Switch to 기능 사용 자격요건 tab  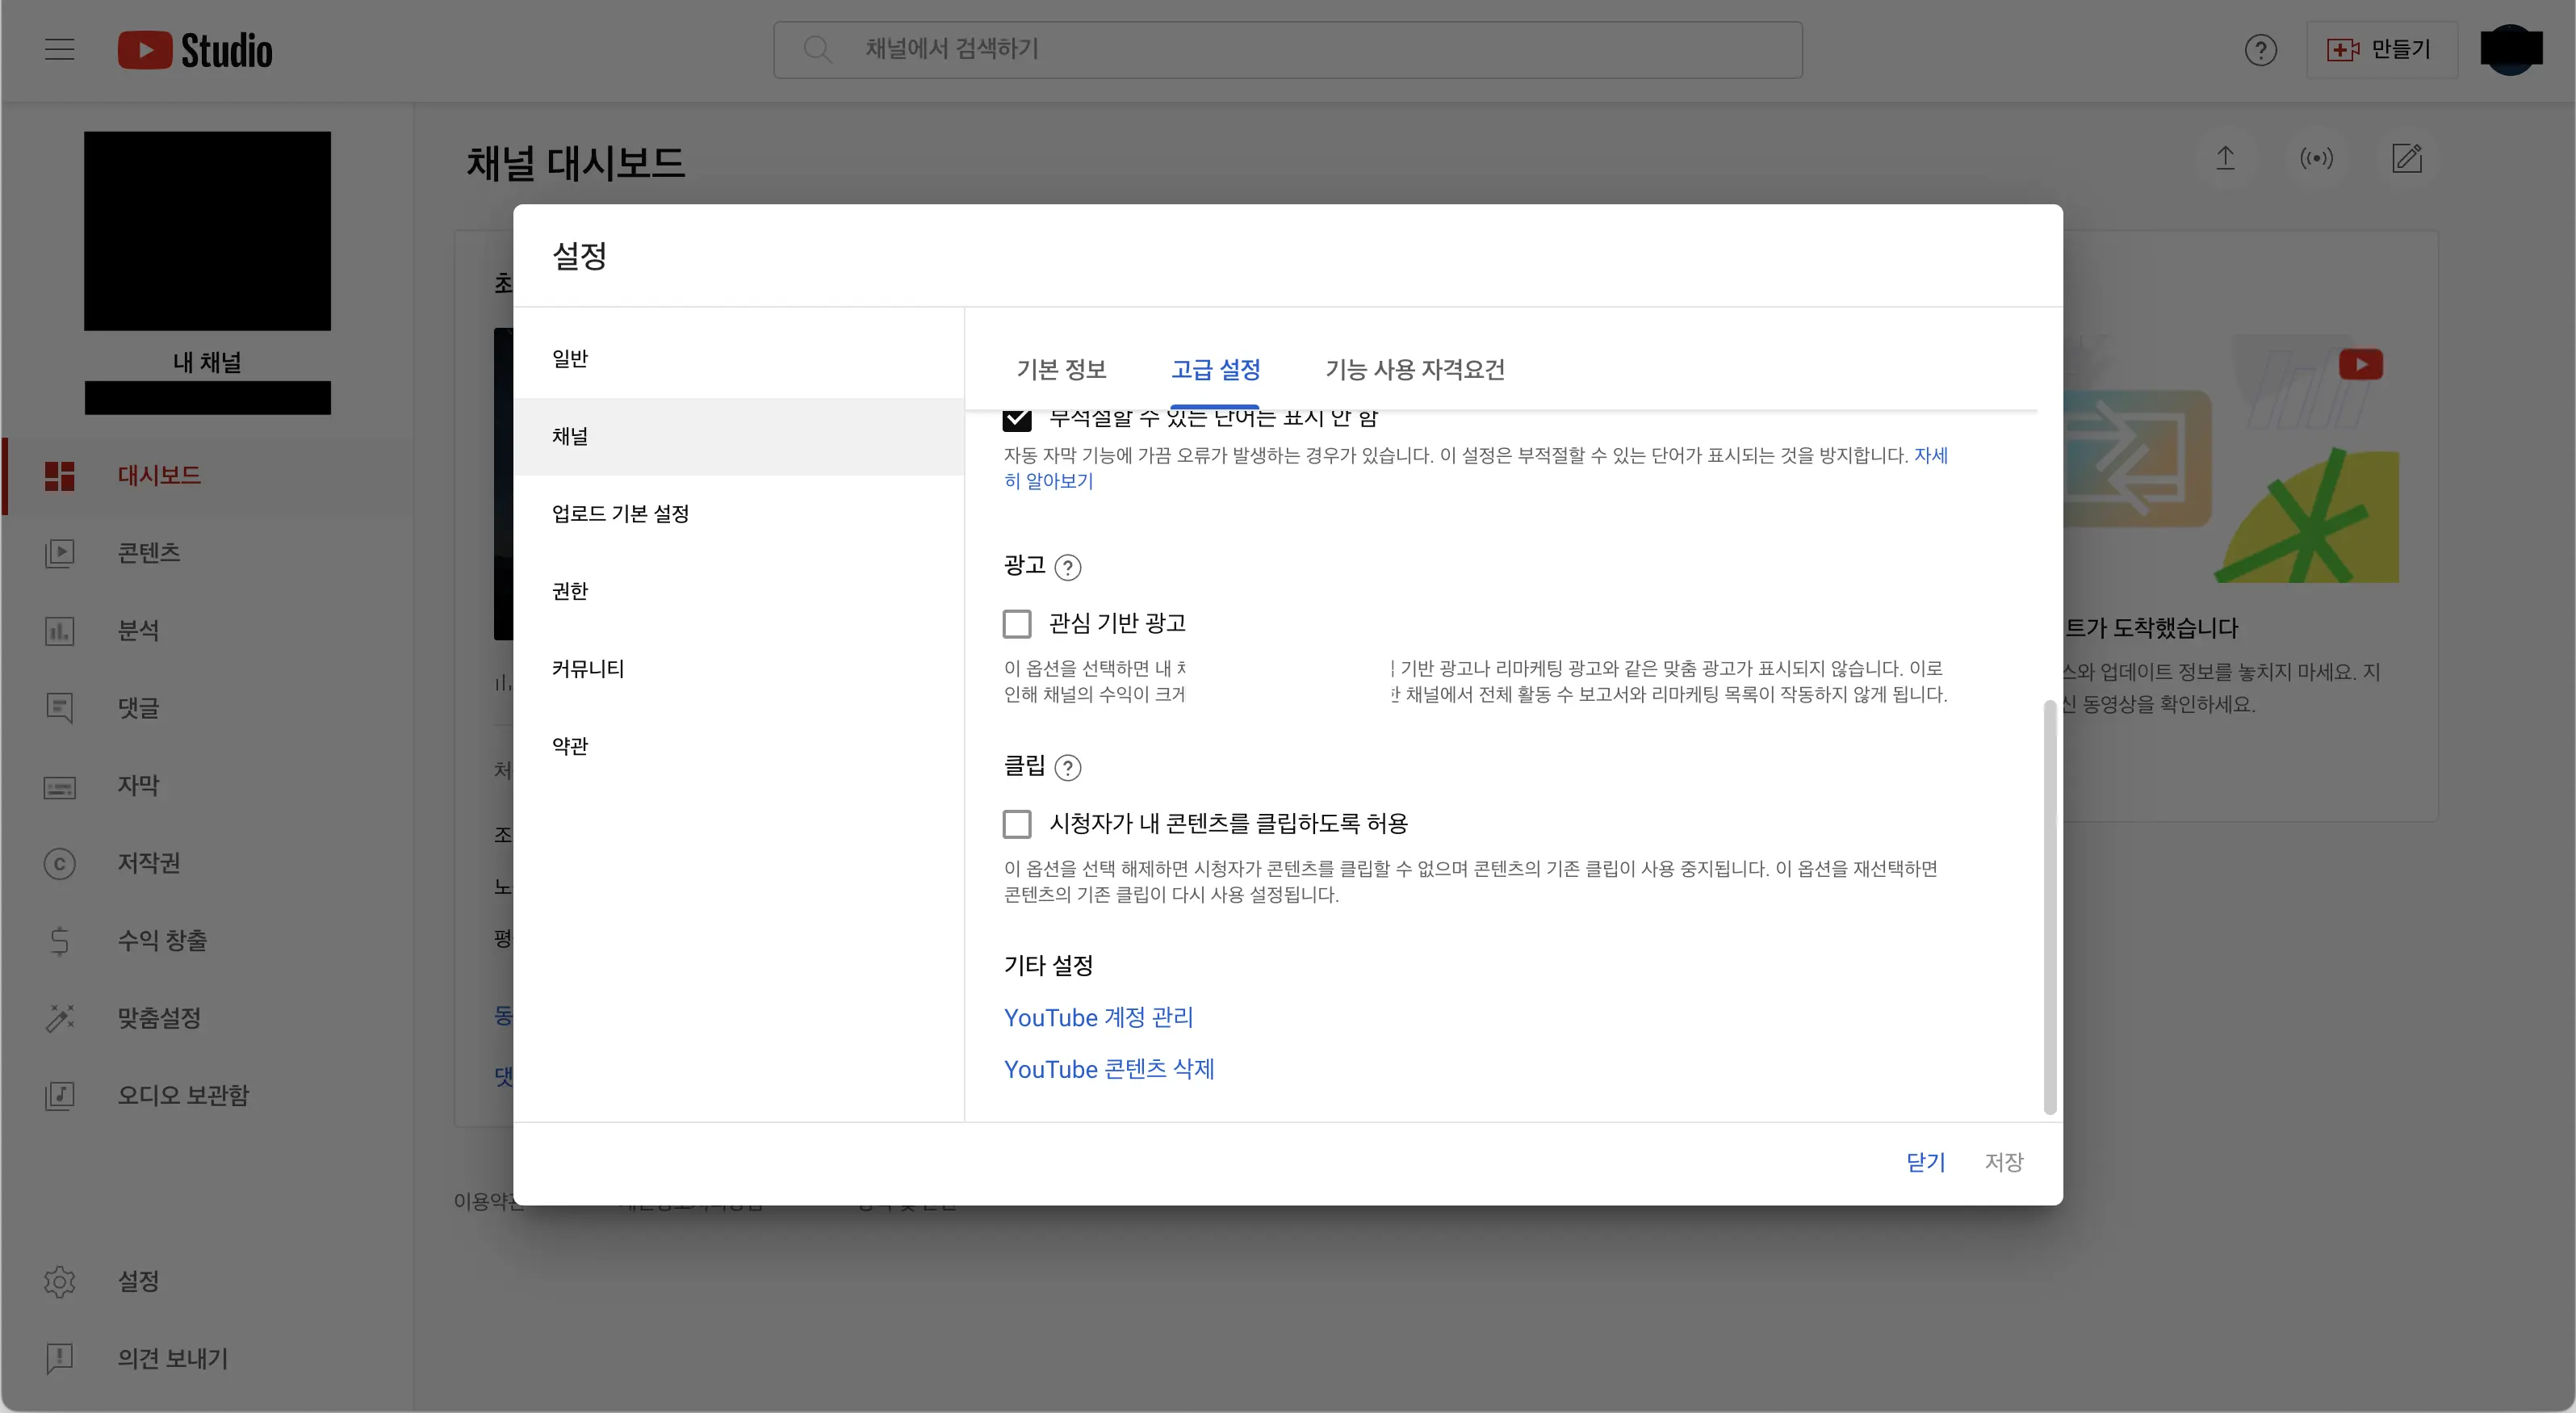(x=1414, y=370)
